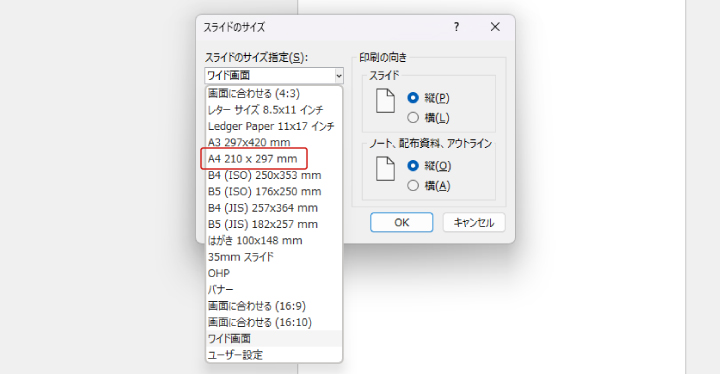This screenshot has width=720, height=374.
Task: Select Ledger Paper 11x17 インチ option
Action: tap(274, 126)
